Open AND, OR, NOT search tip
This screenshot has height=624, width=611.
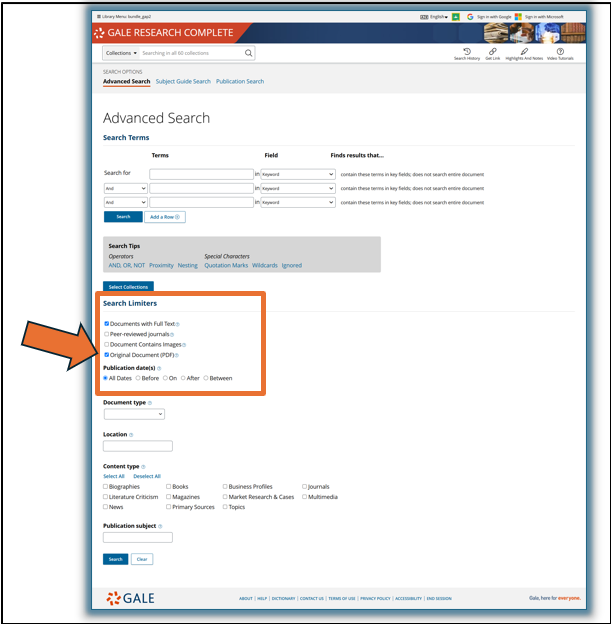(127, 265)
